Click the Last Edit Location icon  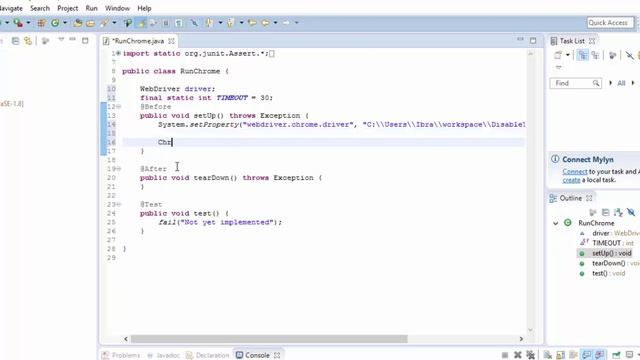coord(252,23)
